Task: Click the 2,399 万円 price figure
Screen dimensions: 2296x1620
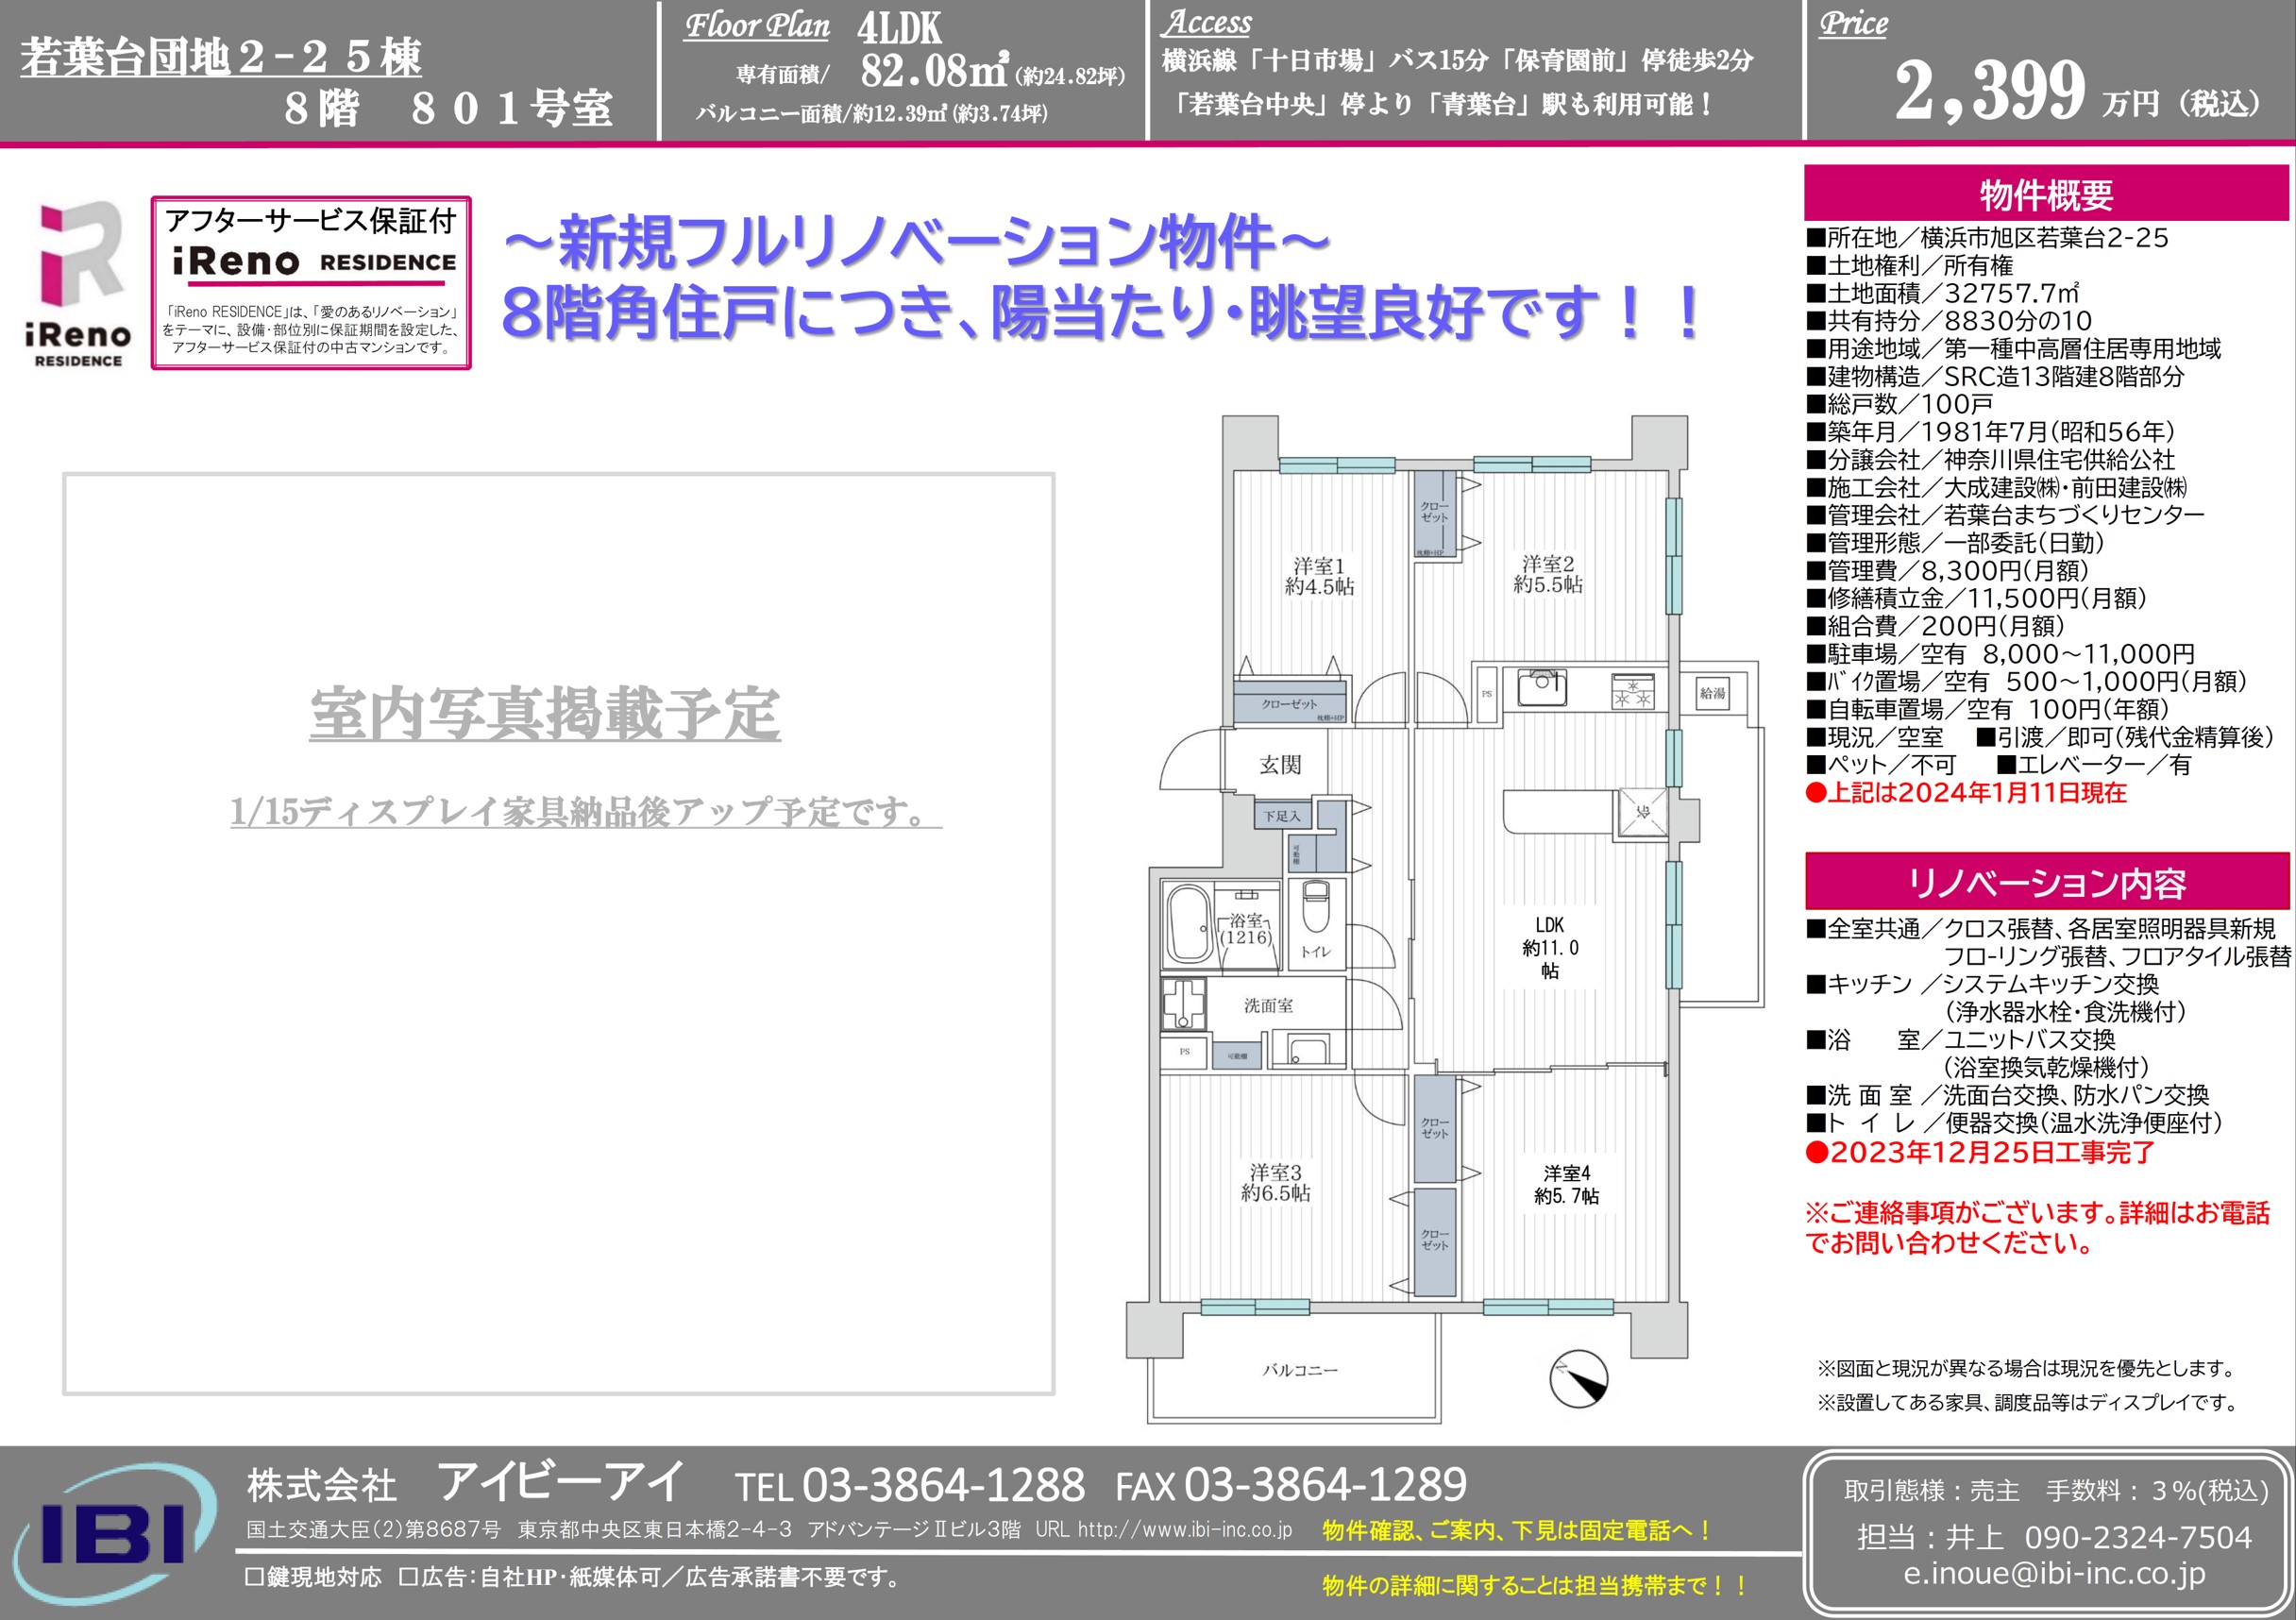Action: click(x=1990, y=90)
